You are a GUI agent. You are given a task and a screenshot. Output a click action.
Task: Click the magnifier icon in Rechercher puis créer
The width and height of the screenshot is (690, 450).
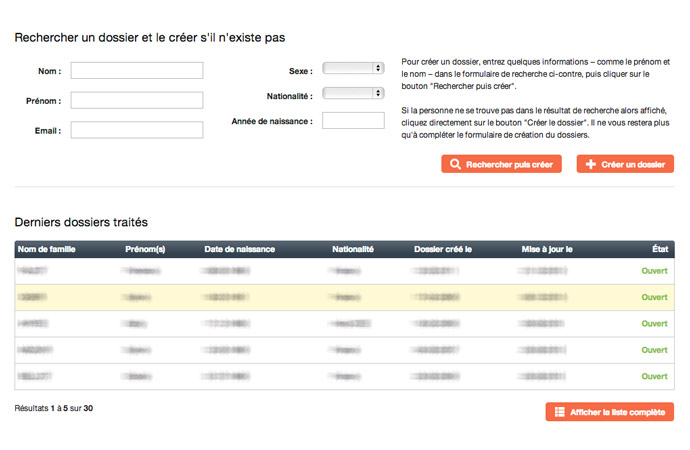[x=455, y=164]
